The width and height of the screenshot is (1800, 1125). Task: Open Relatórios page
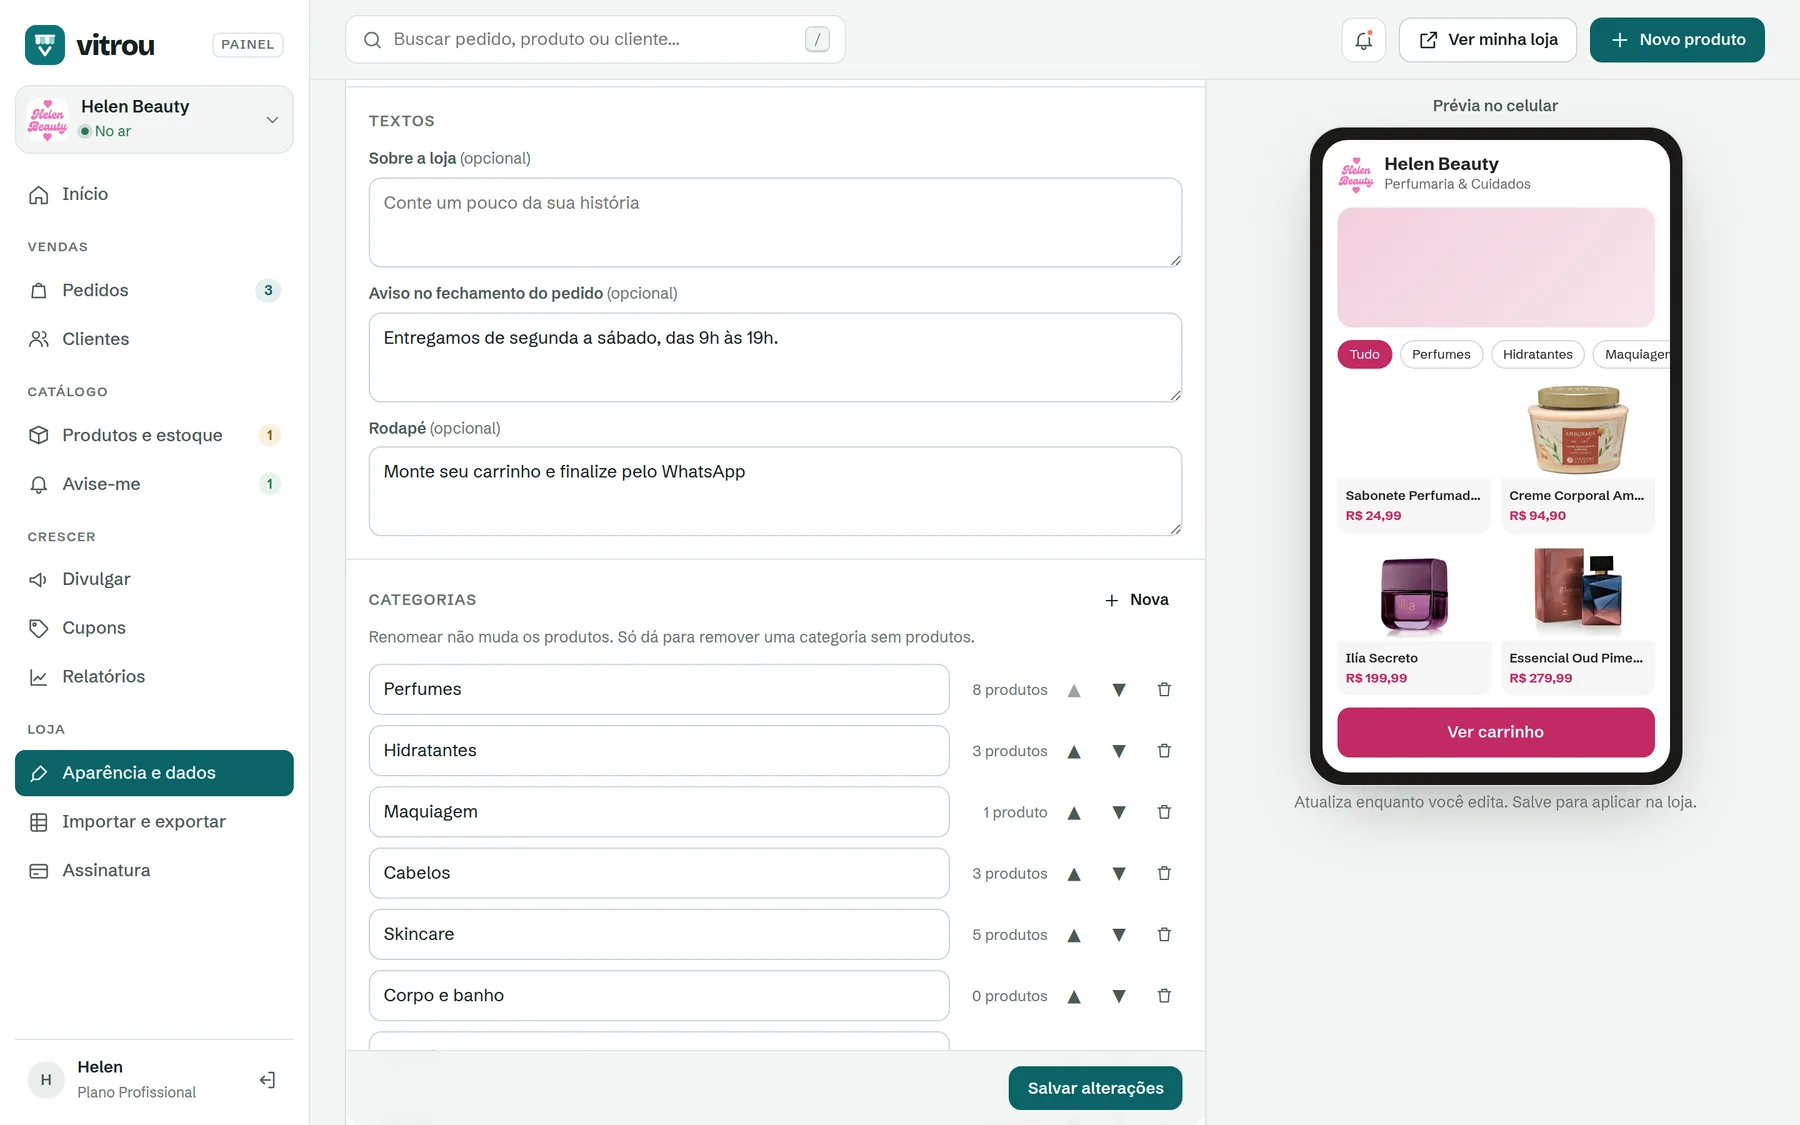tap(154, 677)
